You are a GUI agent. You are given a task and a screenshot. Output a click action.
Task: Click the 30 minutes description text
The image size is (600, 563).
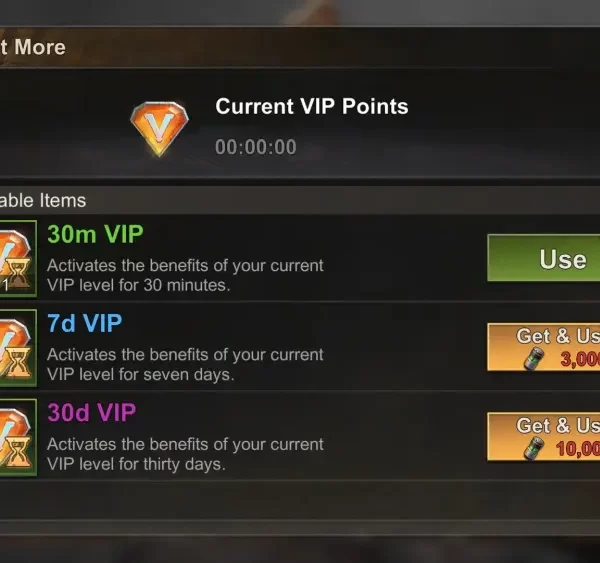click(185, 275)
